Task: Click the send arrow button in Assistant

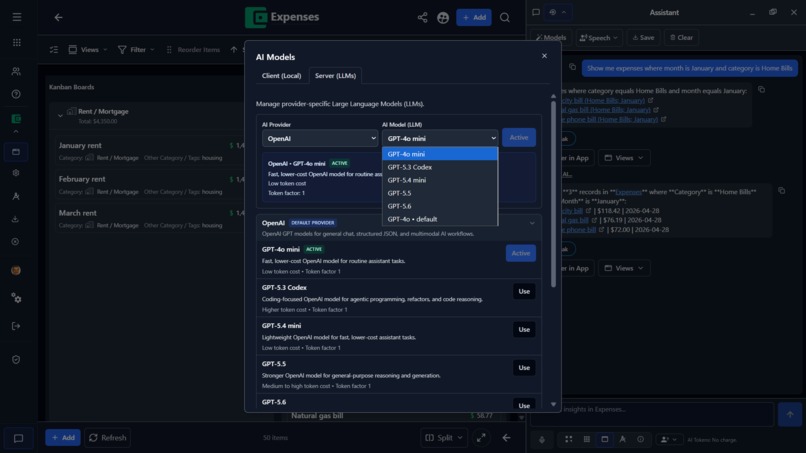Action: (x=790, y=414)
